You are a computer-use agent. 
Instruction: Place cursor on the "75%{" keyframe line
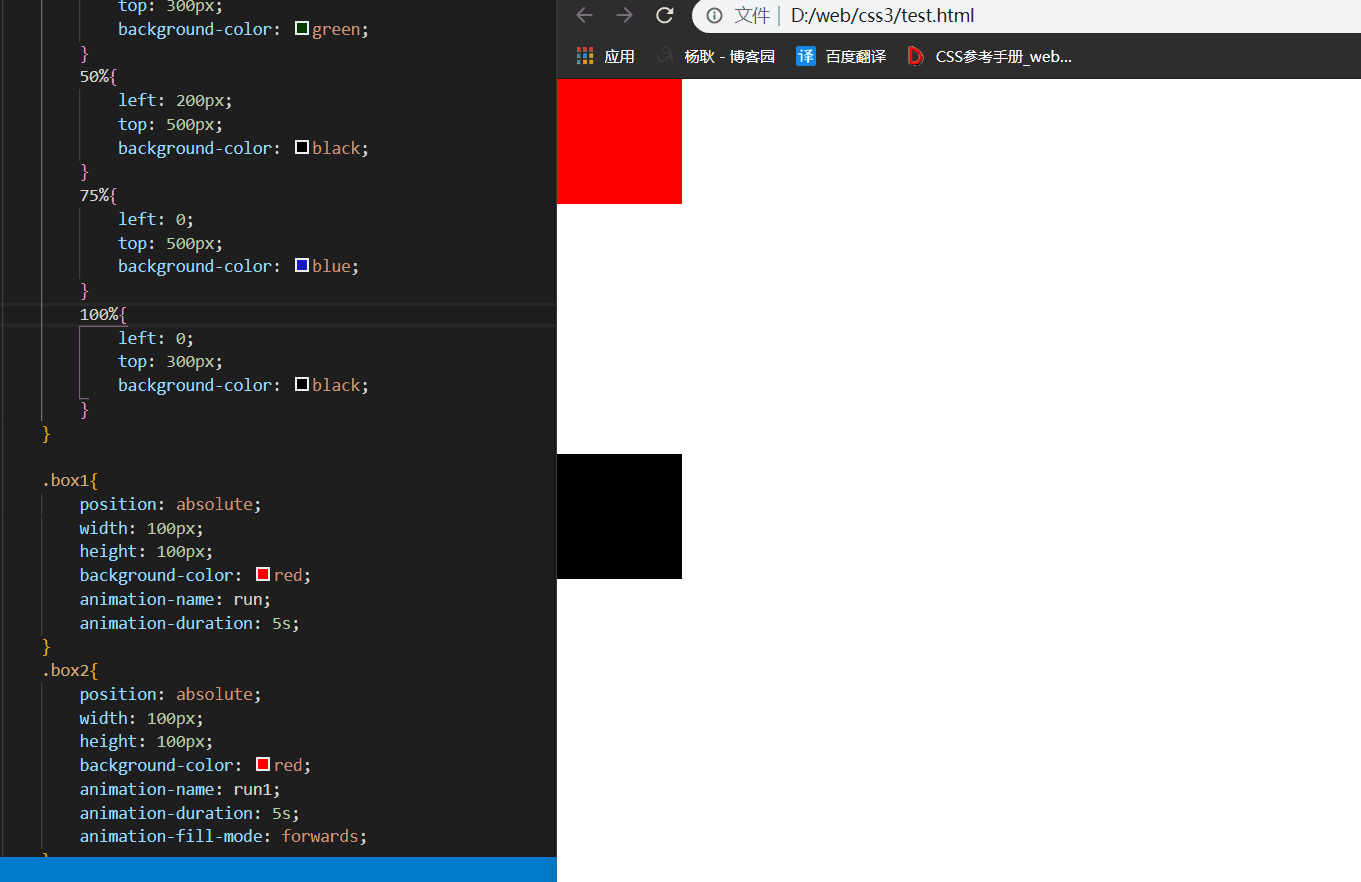(99, 195)
